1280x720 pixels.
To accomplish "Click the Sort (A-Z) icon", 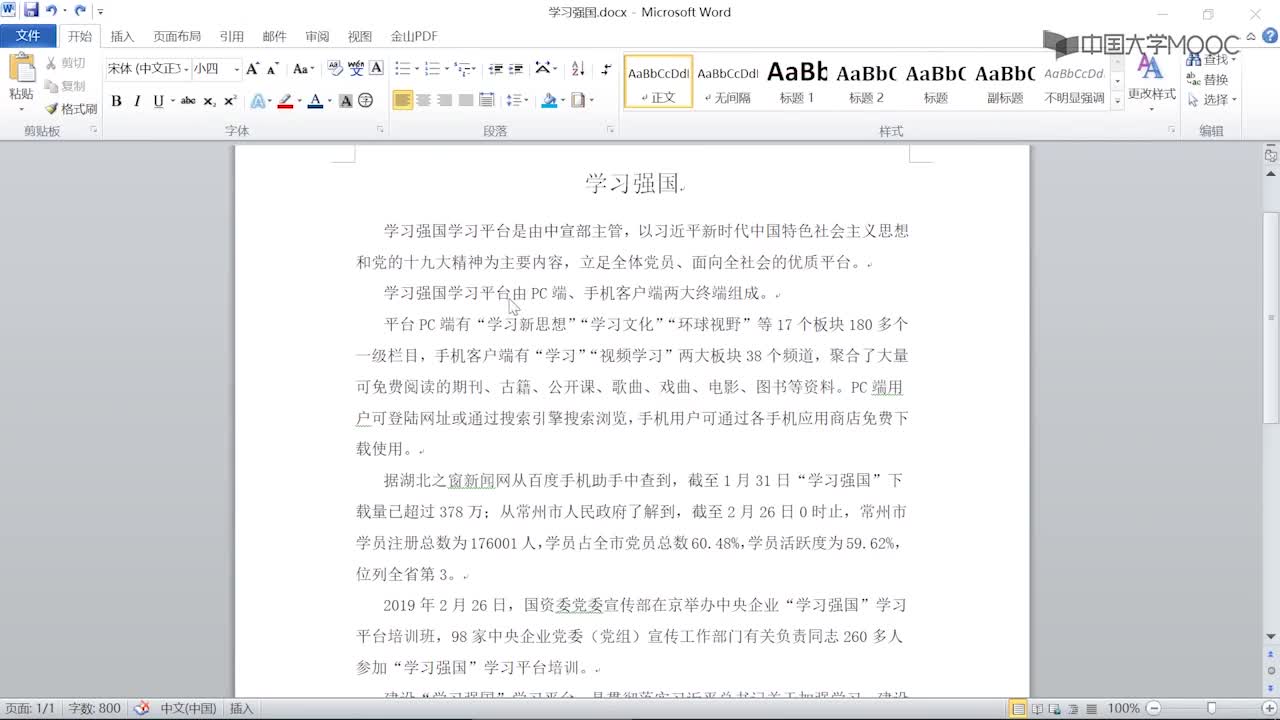I will pyautogui.click(x=578, y=69).
